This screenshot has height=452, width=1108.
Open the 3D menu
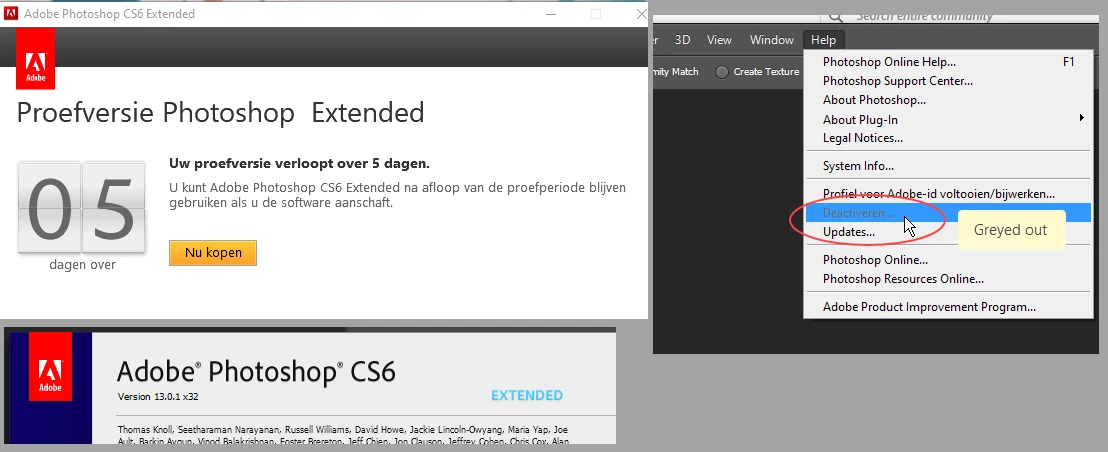(x=682, y=40)
